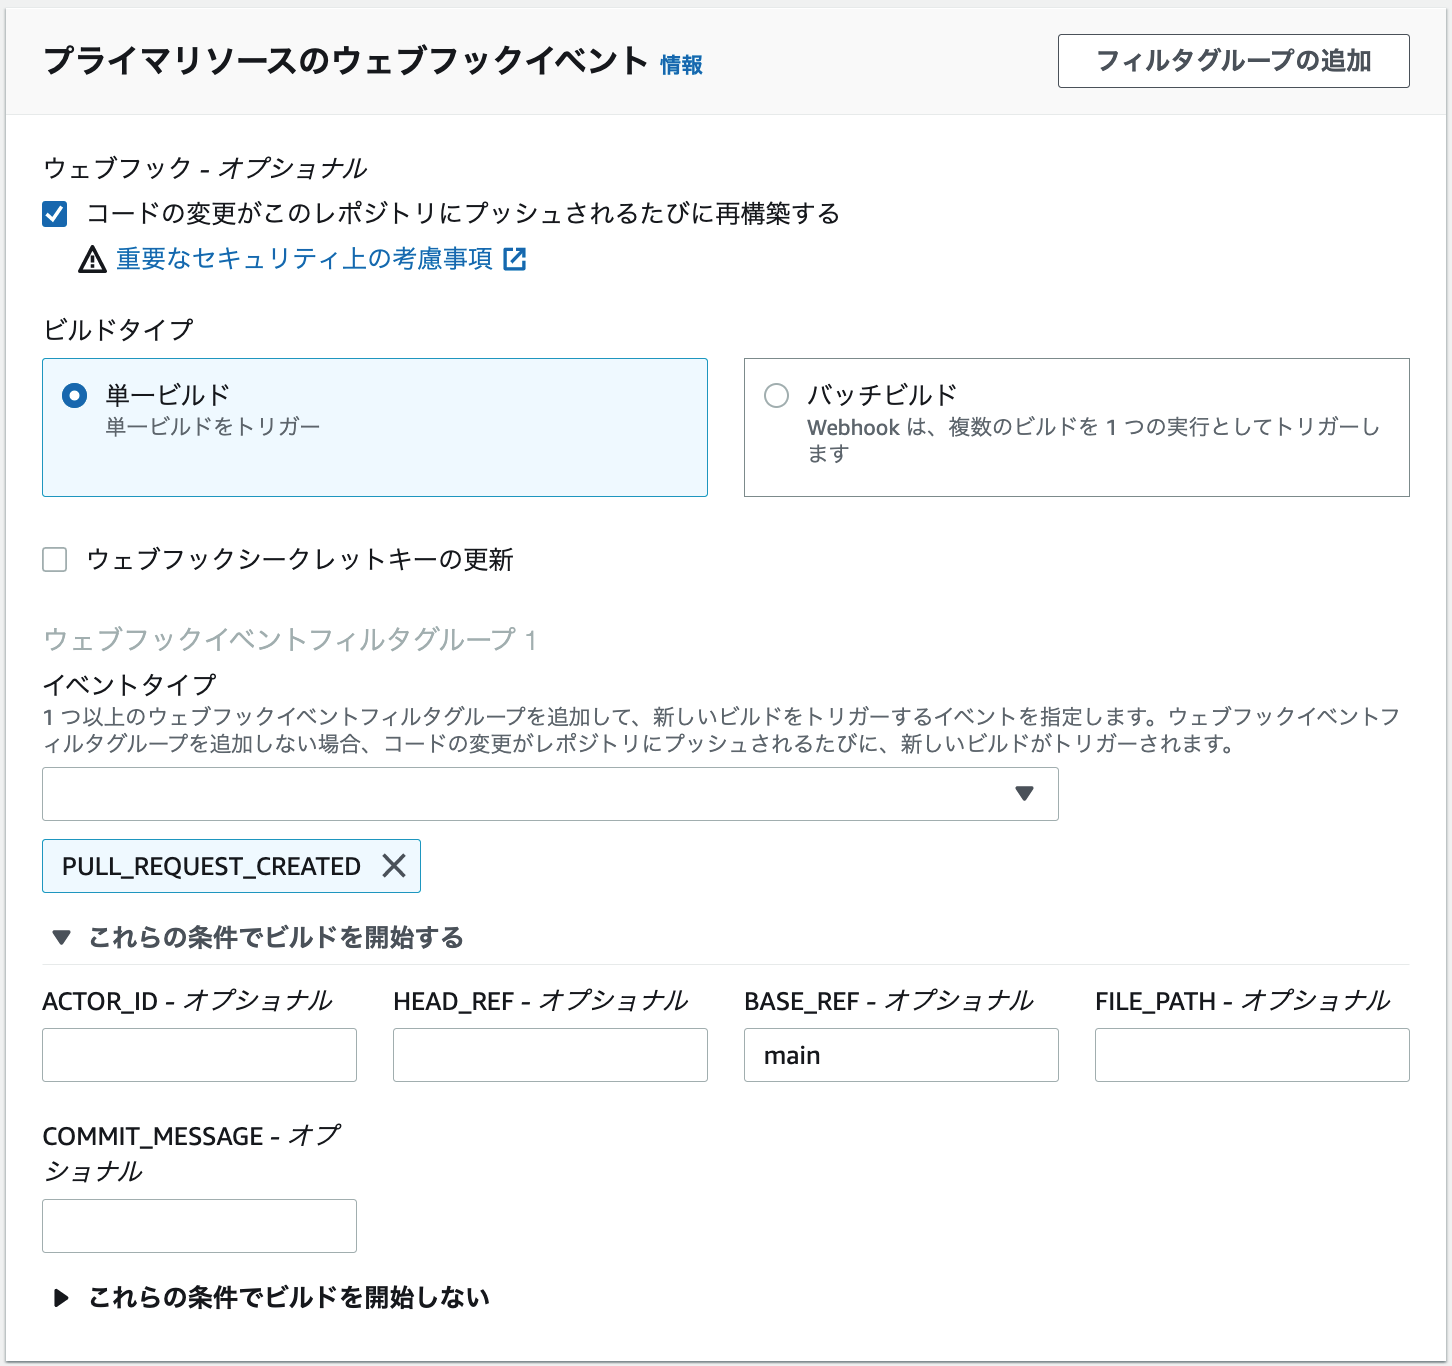Click the PULL_REQUEST_CREATED tag text
Screen dimensions: 1452x1366
211,866
